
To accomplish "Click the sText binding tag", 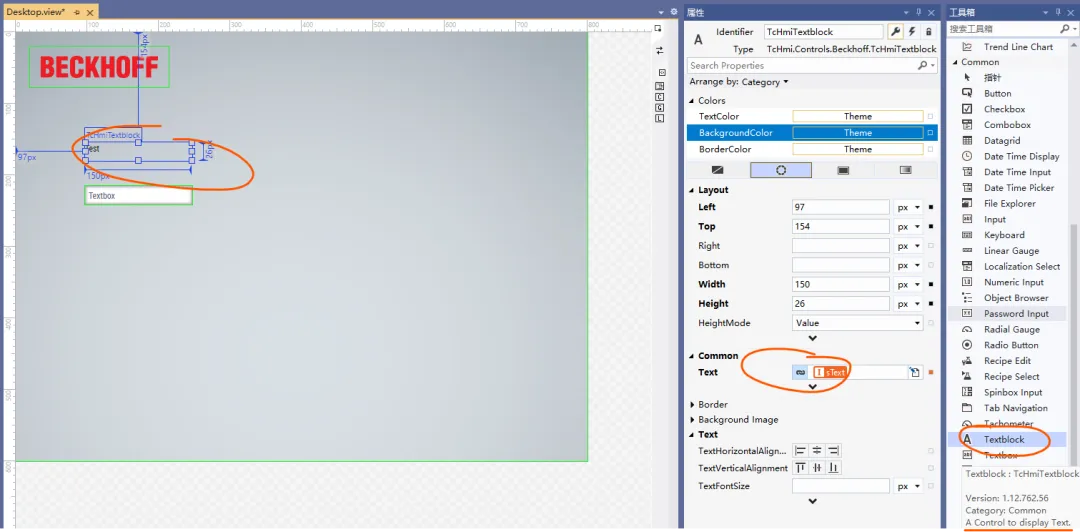I will [829, 372].
